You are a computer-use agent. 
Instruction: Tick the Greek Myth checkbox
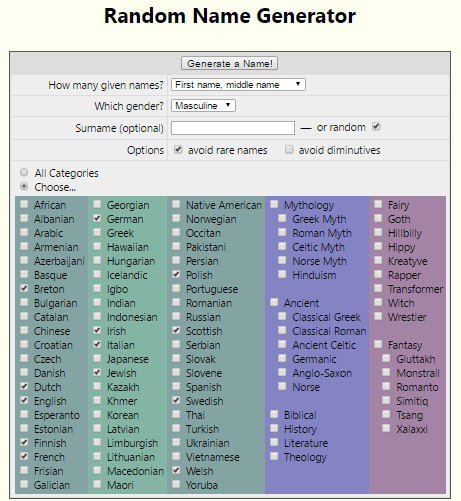click(282, 218)
